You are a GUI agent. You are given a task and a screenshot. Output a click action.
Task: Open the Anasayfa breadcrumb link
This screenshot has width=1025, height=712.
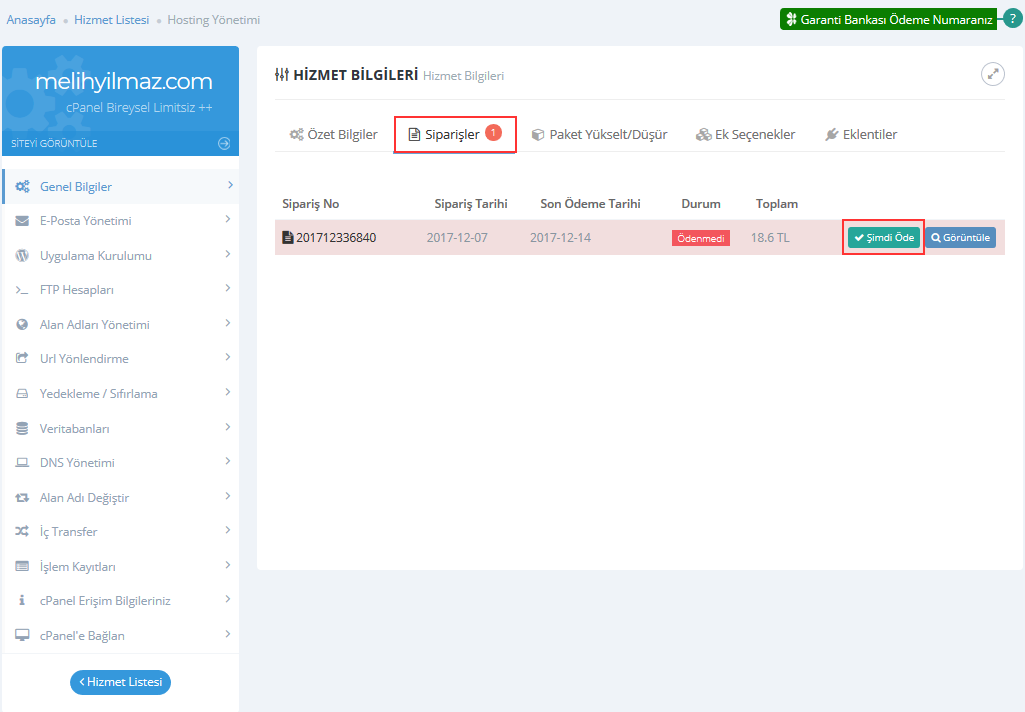click(31, 20)
